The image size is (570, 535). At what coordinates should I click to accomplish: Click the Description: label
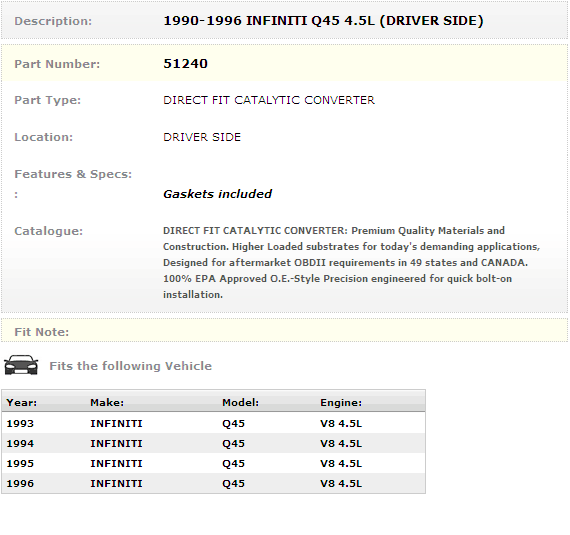(53, 21)
